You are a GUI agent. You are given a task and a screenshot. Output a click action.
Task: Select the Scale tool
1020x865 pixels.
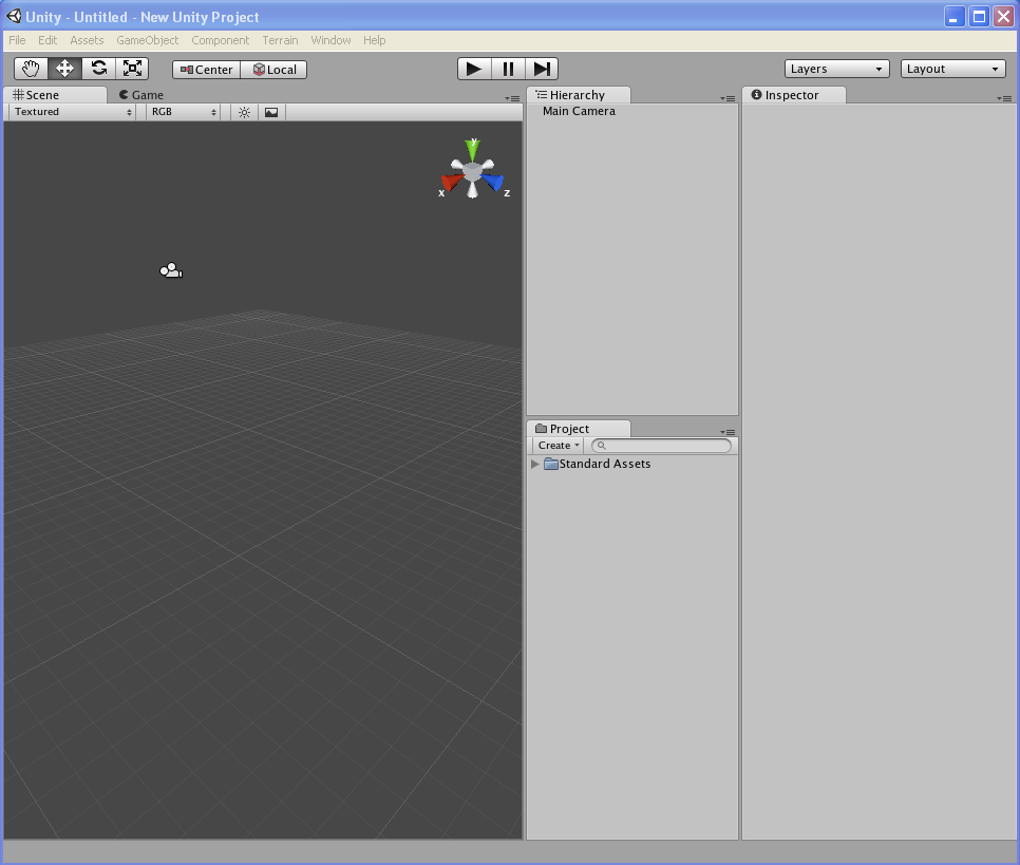pyautogui.click(x=133, y=68)
